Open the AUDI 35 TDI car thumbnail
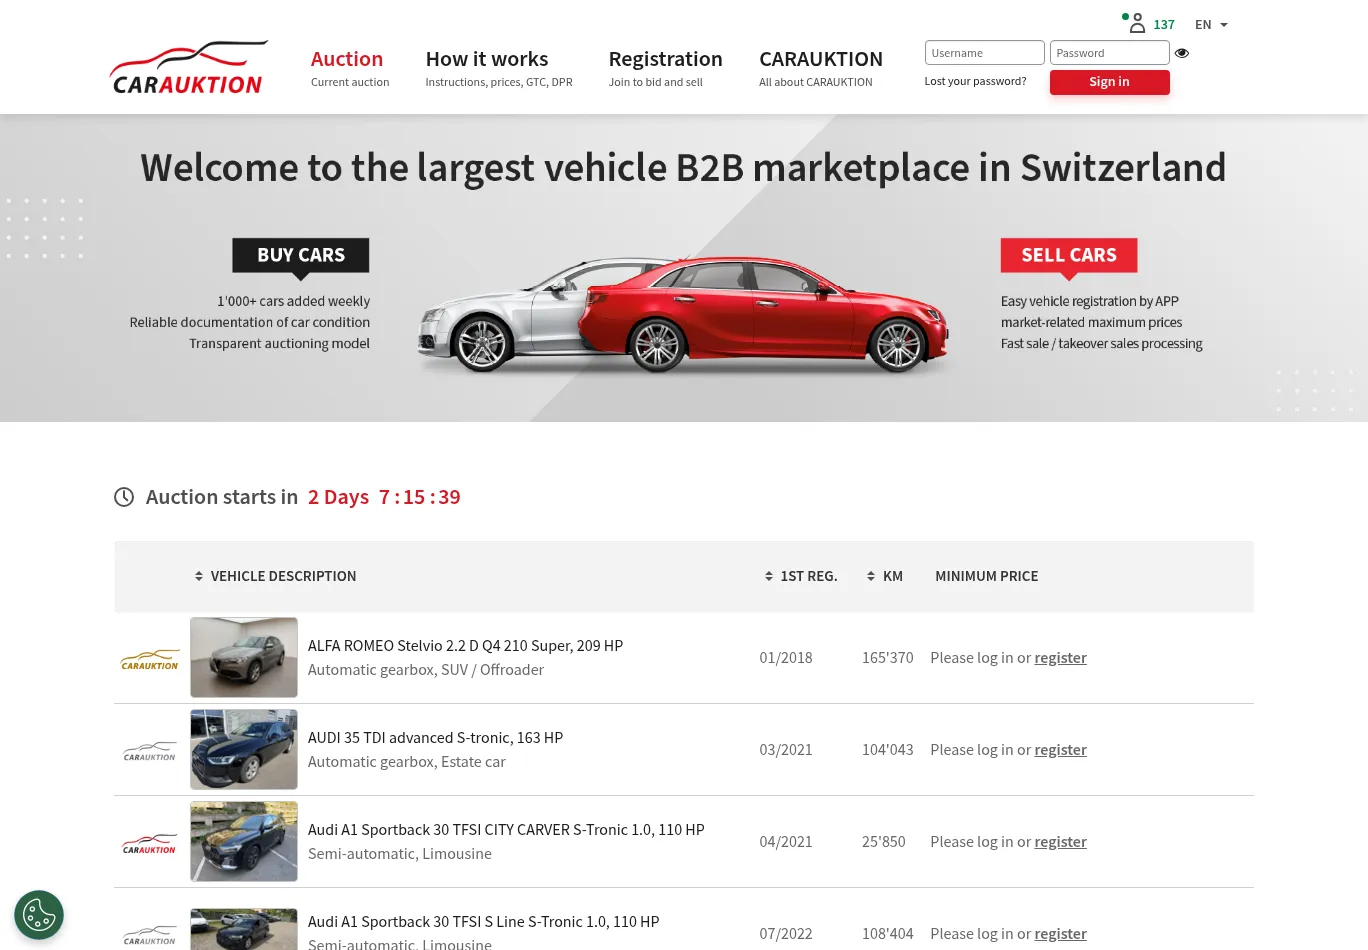This screenshot has height=950, width=1368. coord(244,750)
